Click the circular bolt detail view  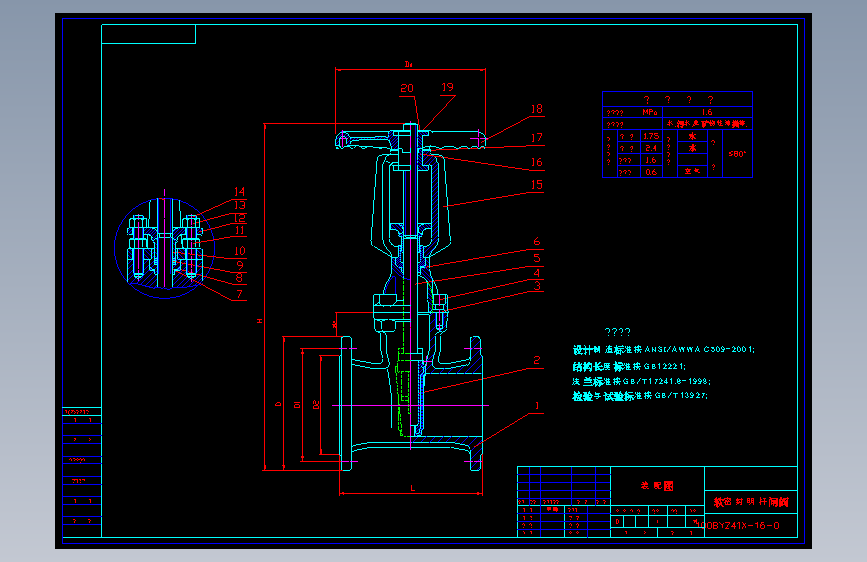[164, 248]
